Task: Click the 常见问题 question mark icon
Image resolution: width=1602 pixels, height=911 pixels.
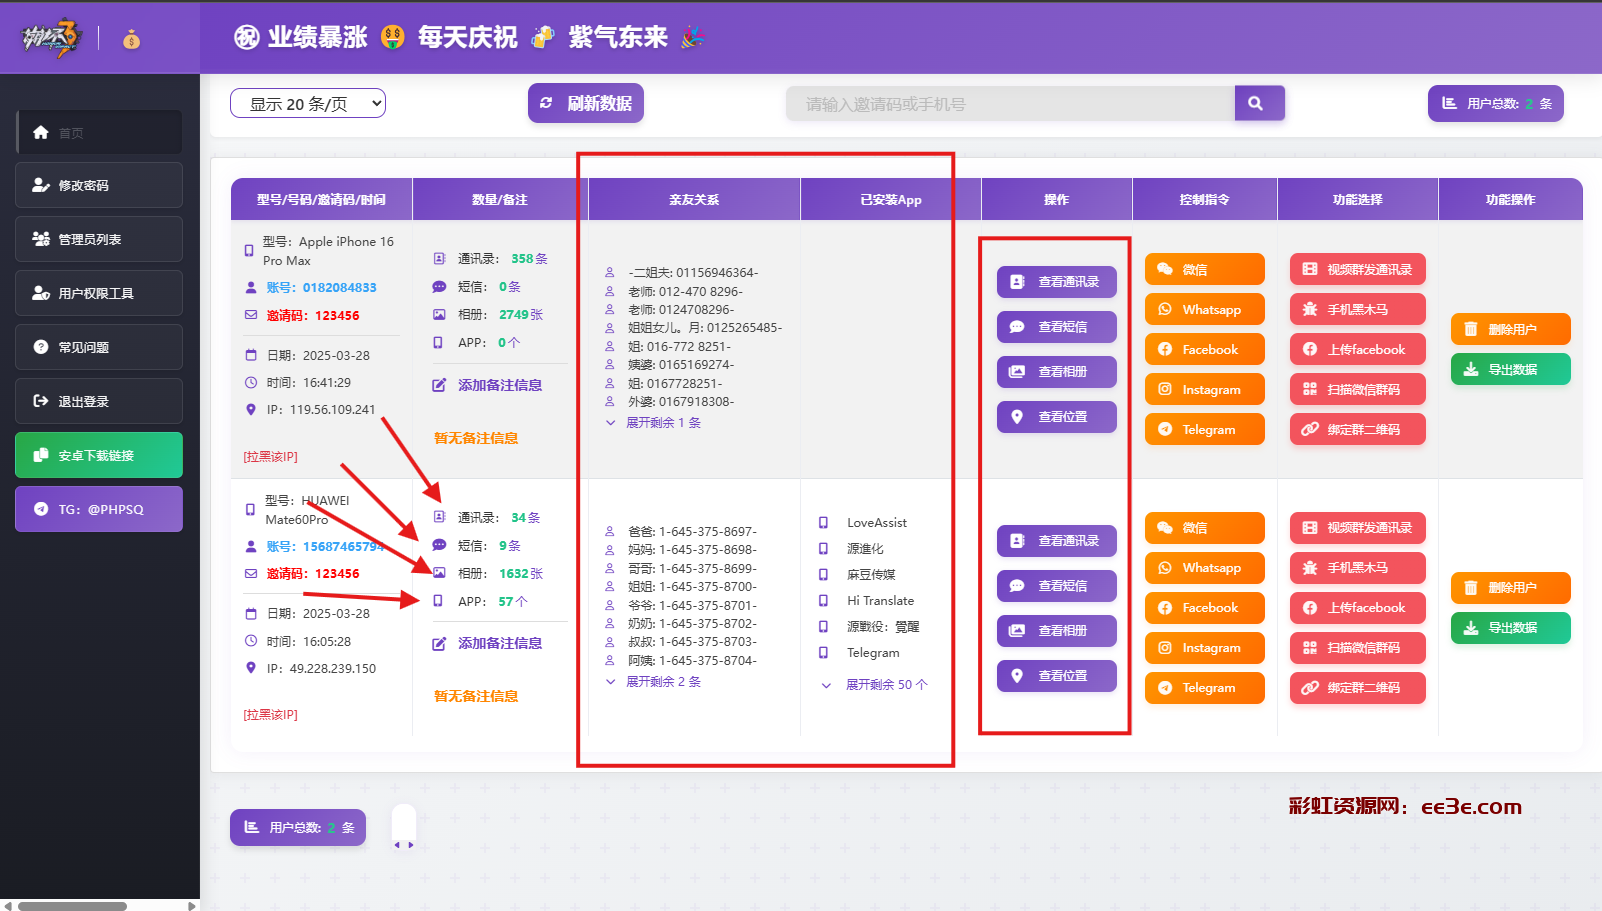Action: pyautogui.click(x=41, y=347)
